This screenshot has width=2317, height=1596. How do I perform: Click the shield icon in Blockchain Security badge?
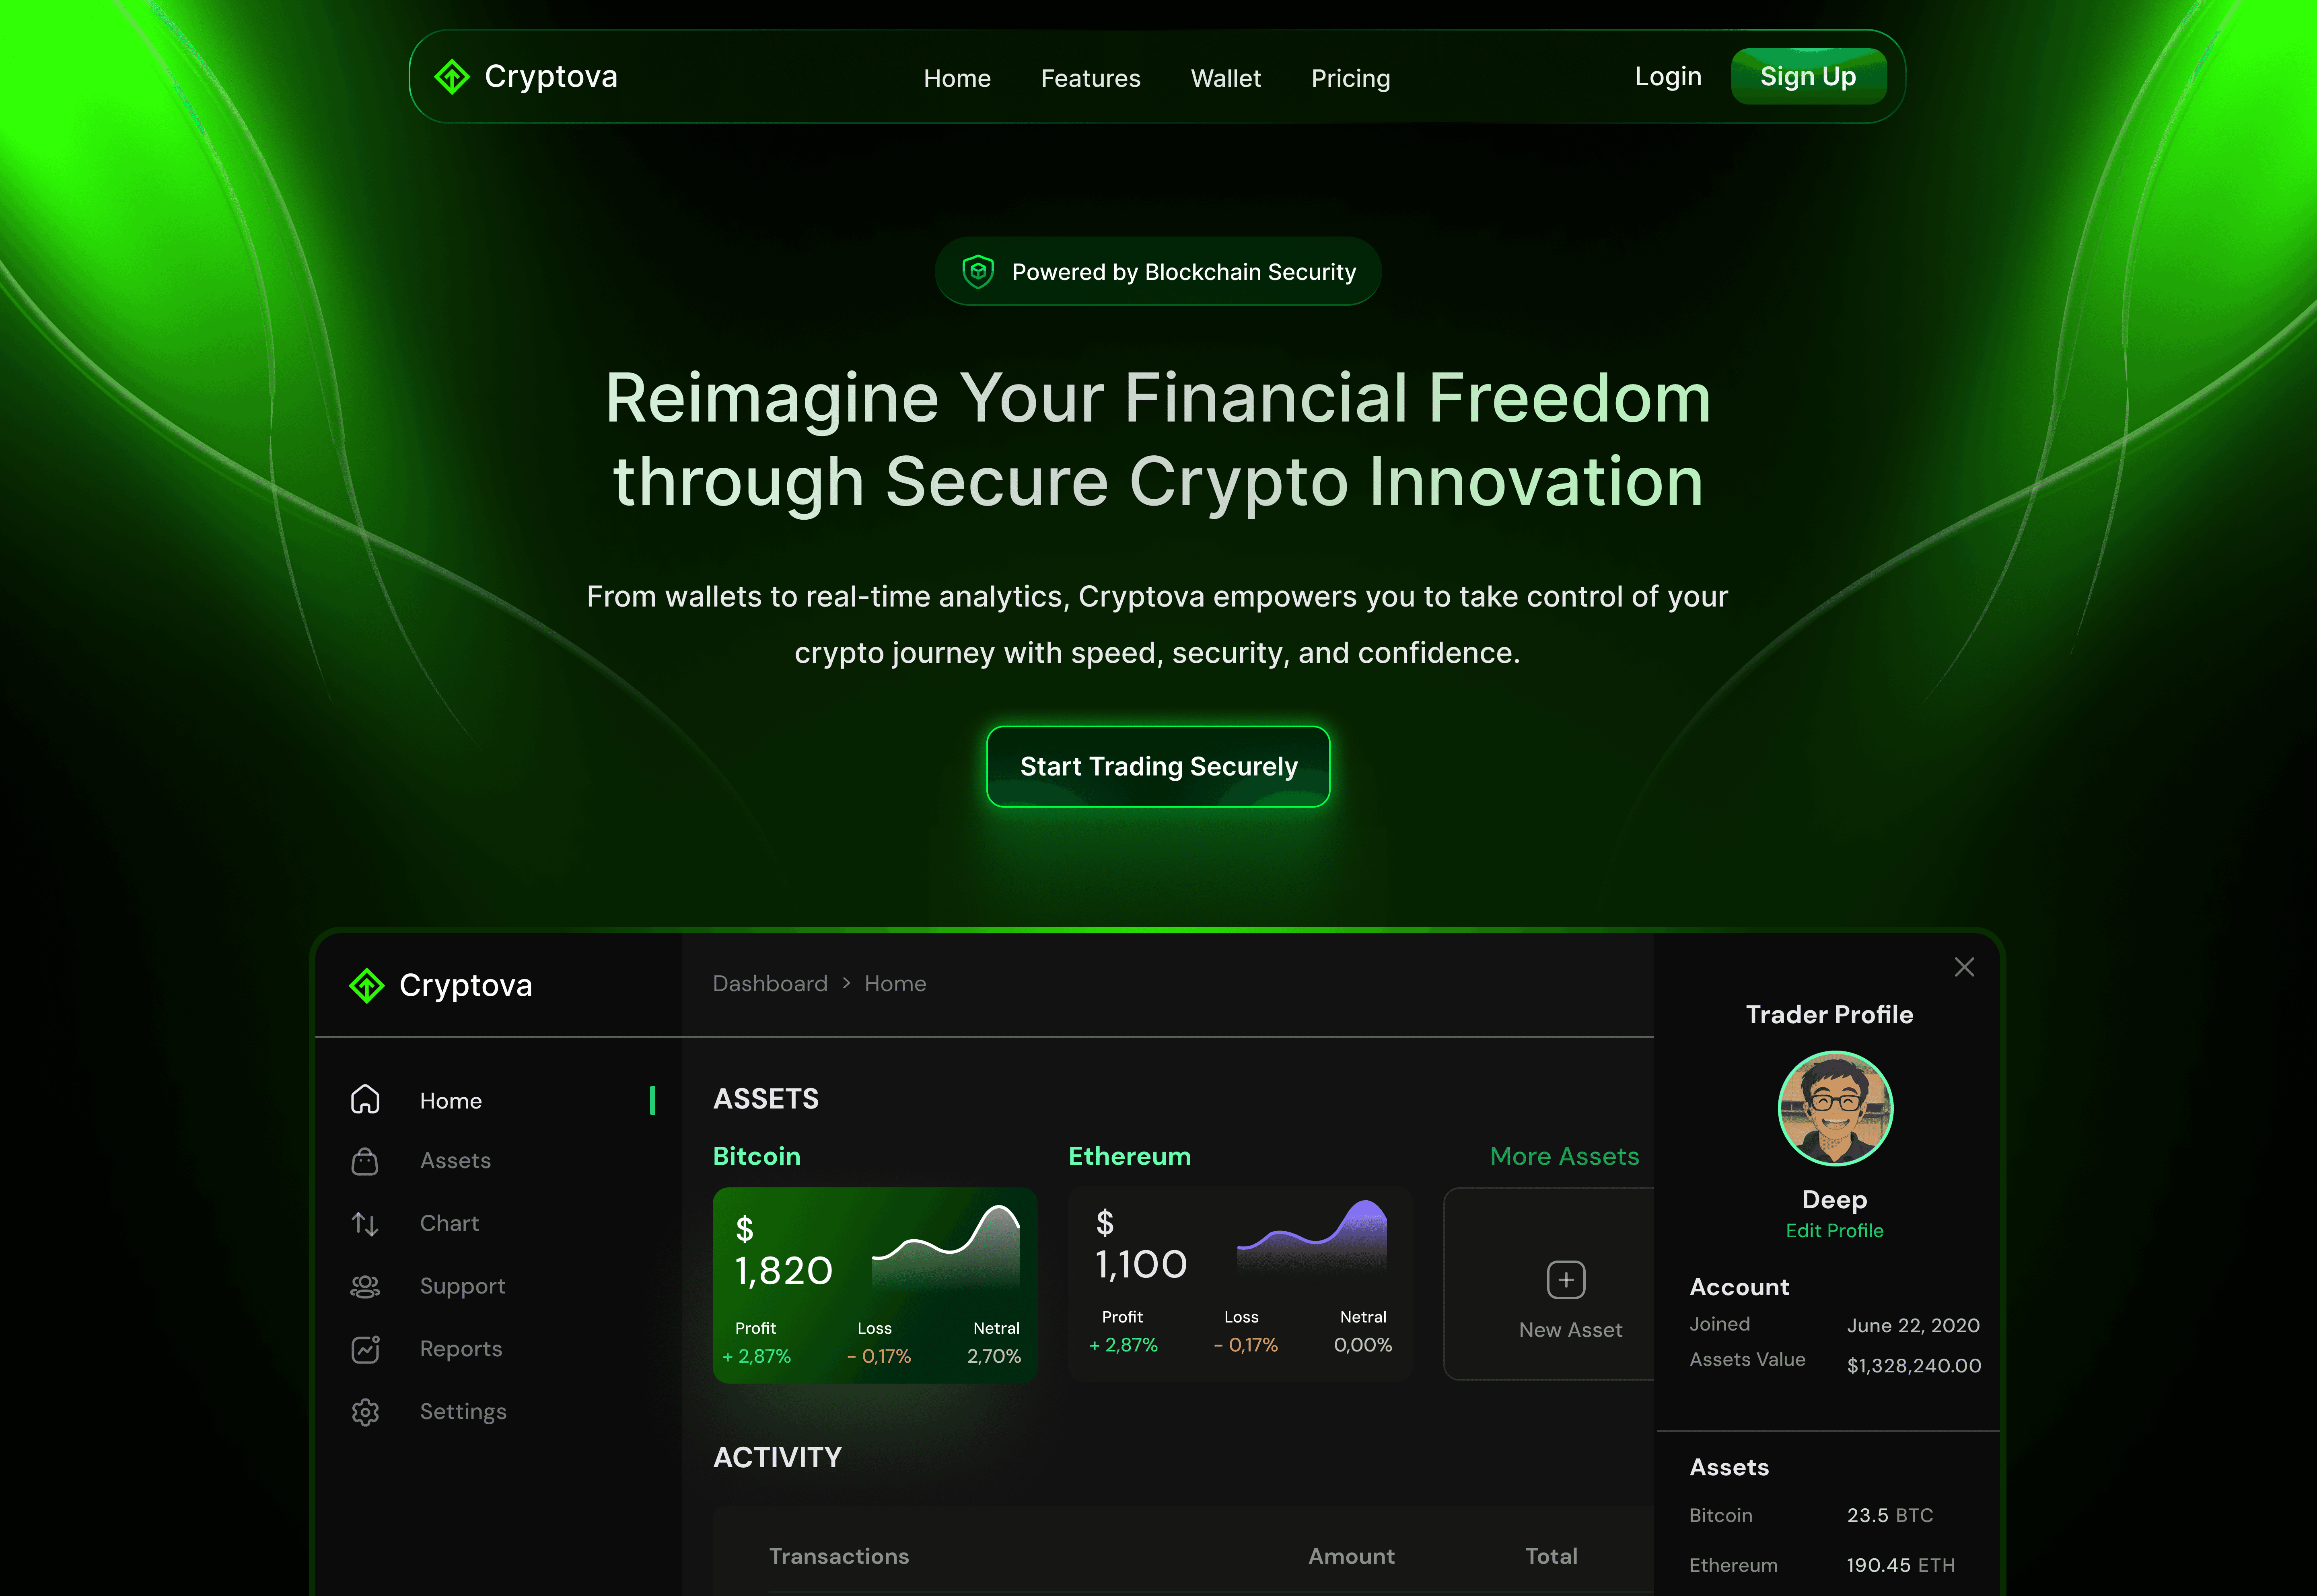point(977,271)
